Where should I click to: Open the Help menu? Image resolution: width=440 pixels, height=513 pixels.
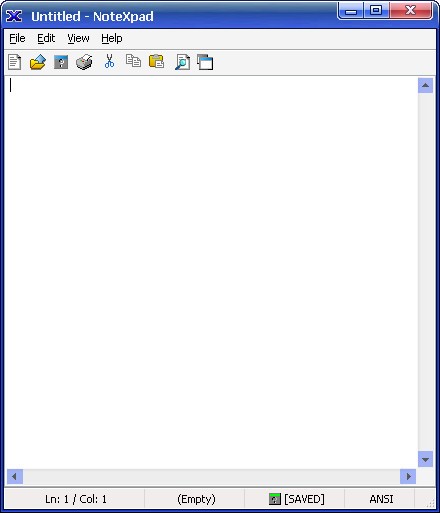click(112, 38)
